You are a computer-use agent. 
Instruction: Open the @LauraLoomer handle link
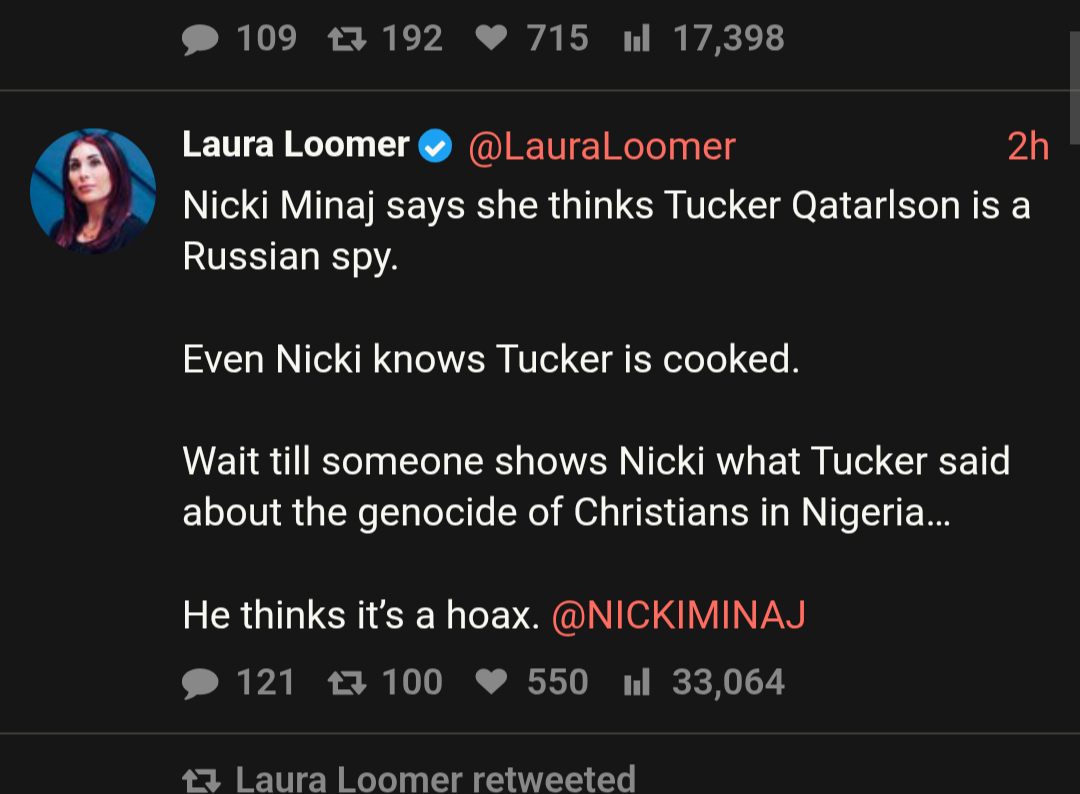601,146
